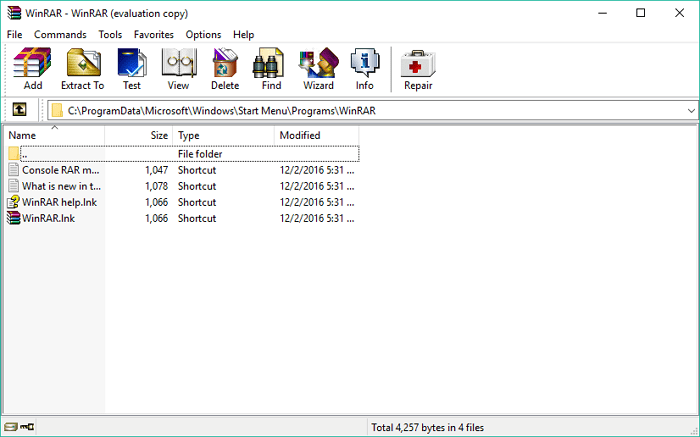700x437 pixels.
Task: Click the folder icon in address bar
Action: coord(57,110)
